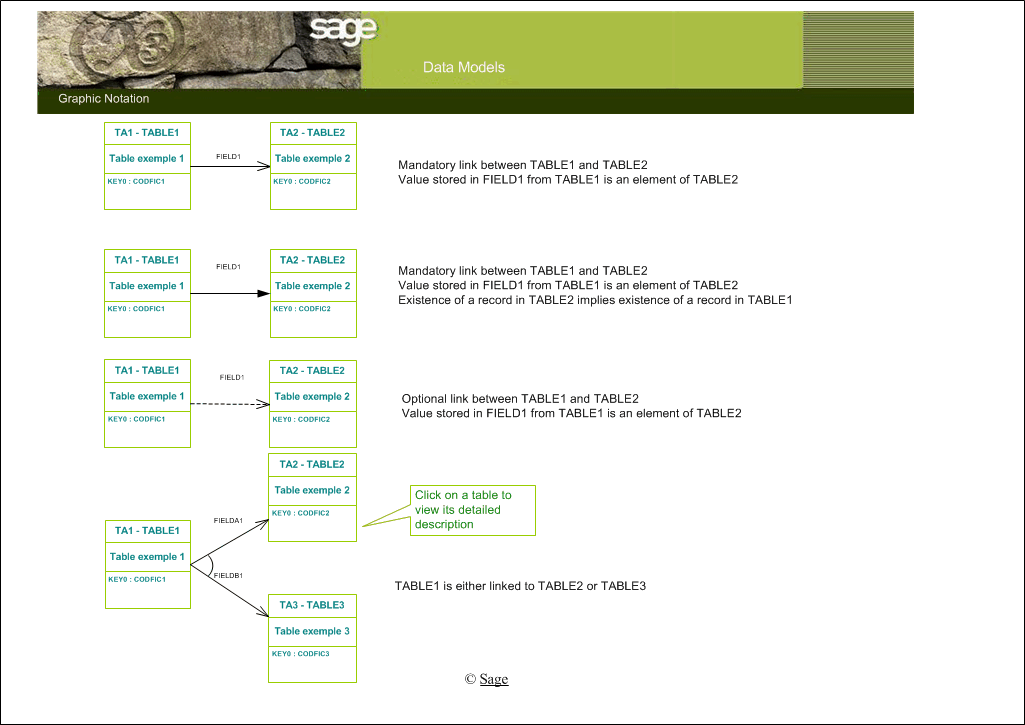Viewport: 1025px width, 725px height.
Task: Click the FIELDA1 arrow label
Action: click(228, 521)
